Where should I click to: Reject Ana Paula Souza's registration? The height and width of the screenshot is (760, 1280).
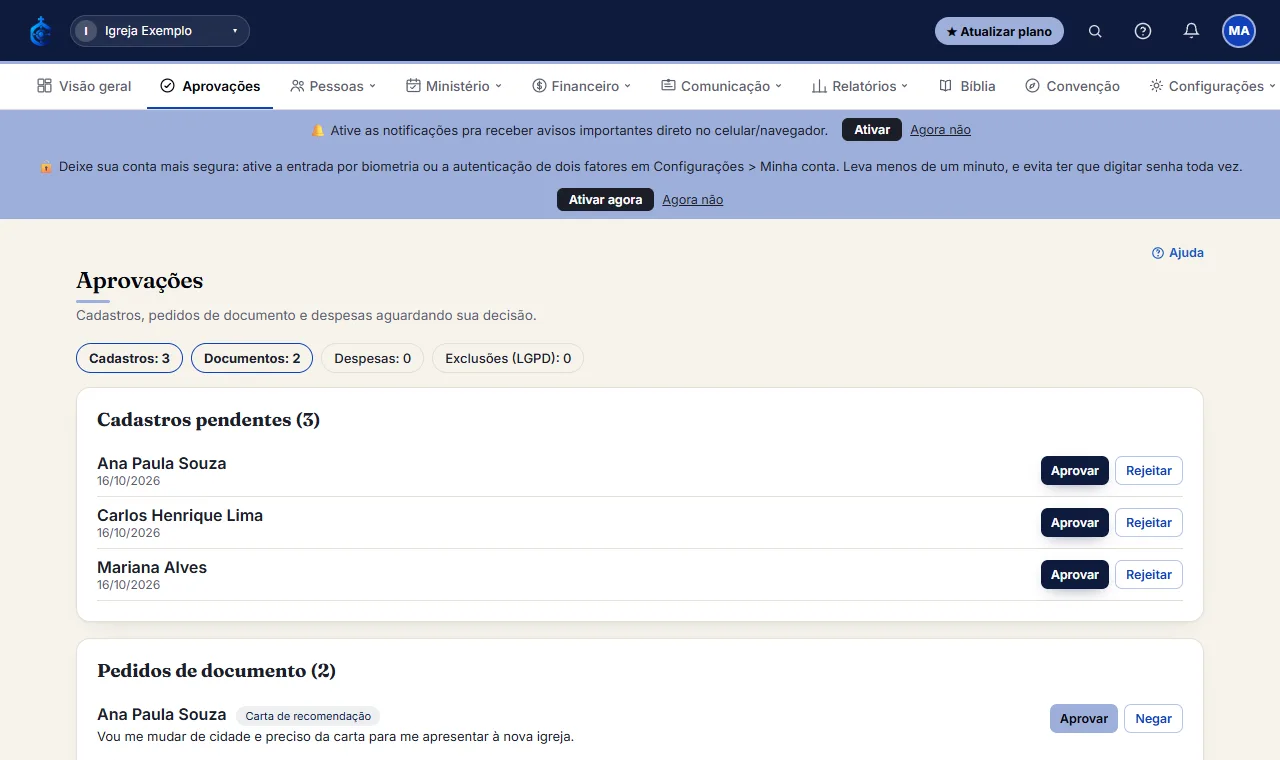(1149, 470)
